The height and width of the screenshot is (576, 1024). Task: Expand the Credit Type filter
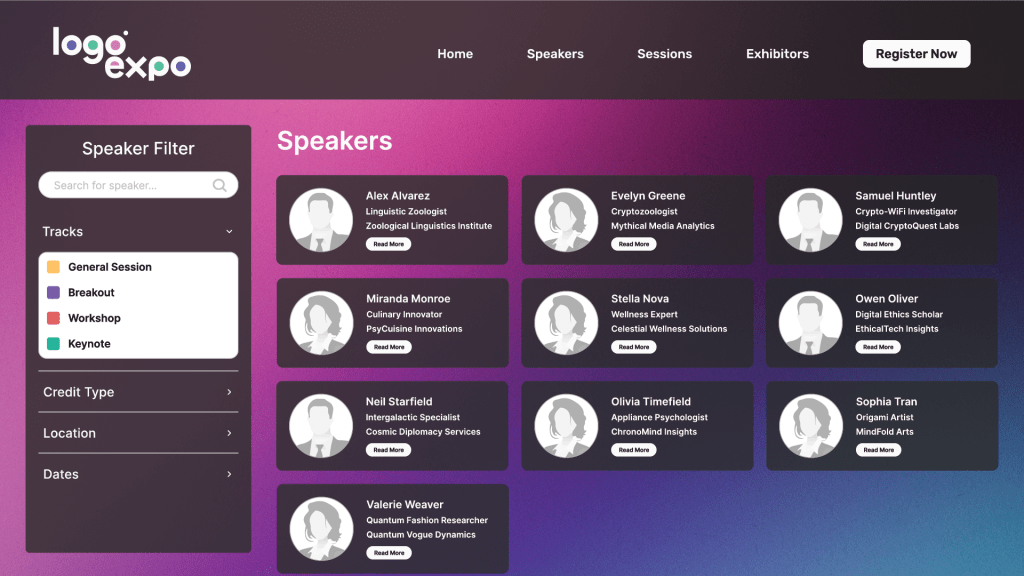click(x=229, y=392)
